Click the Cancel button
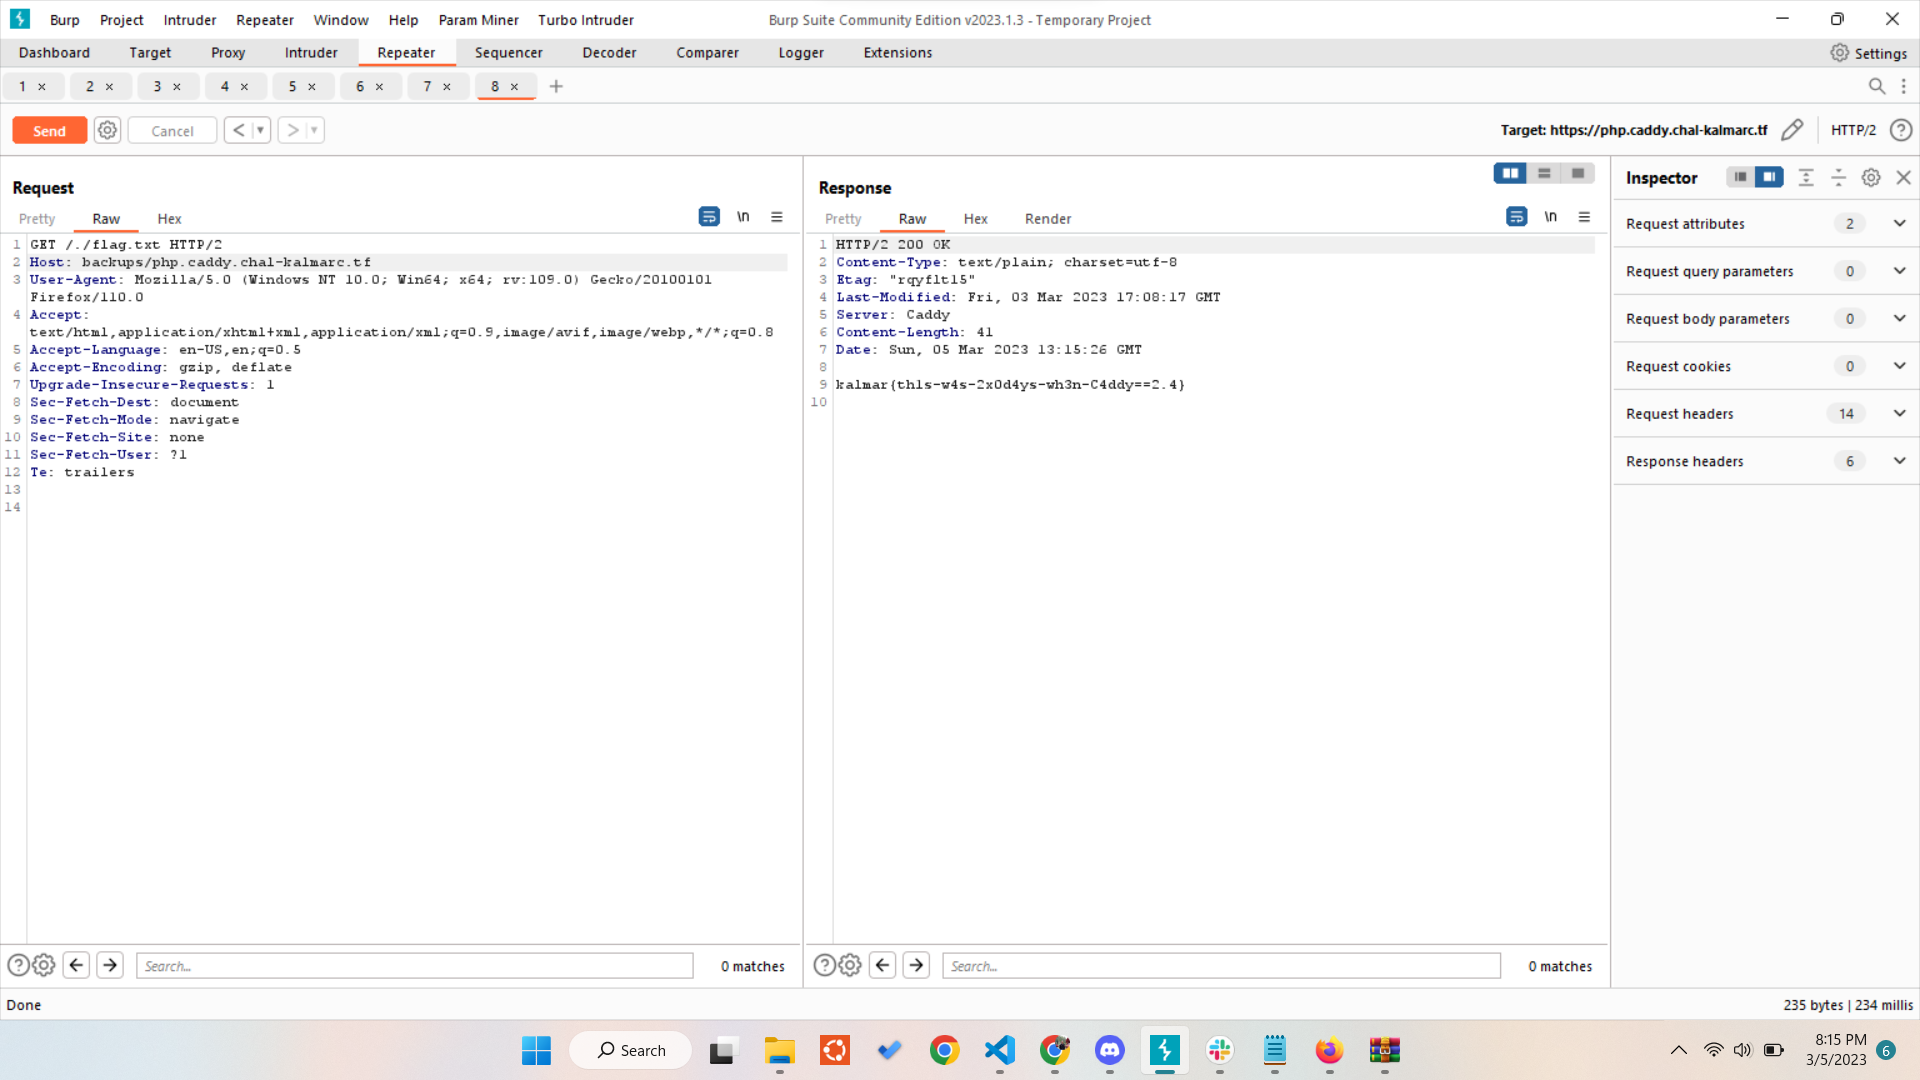Image resolution: width=1920 pixels, height=1080 pixels. coord(172,131)
